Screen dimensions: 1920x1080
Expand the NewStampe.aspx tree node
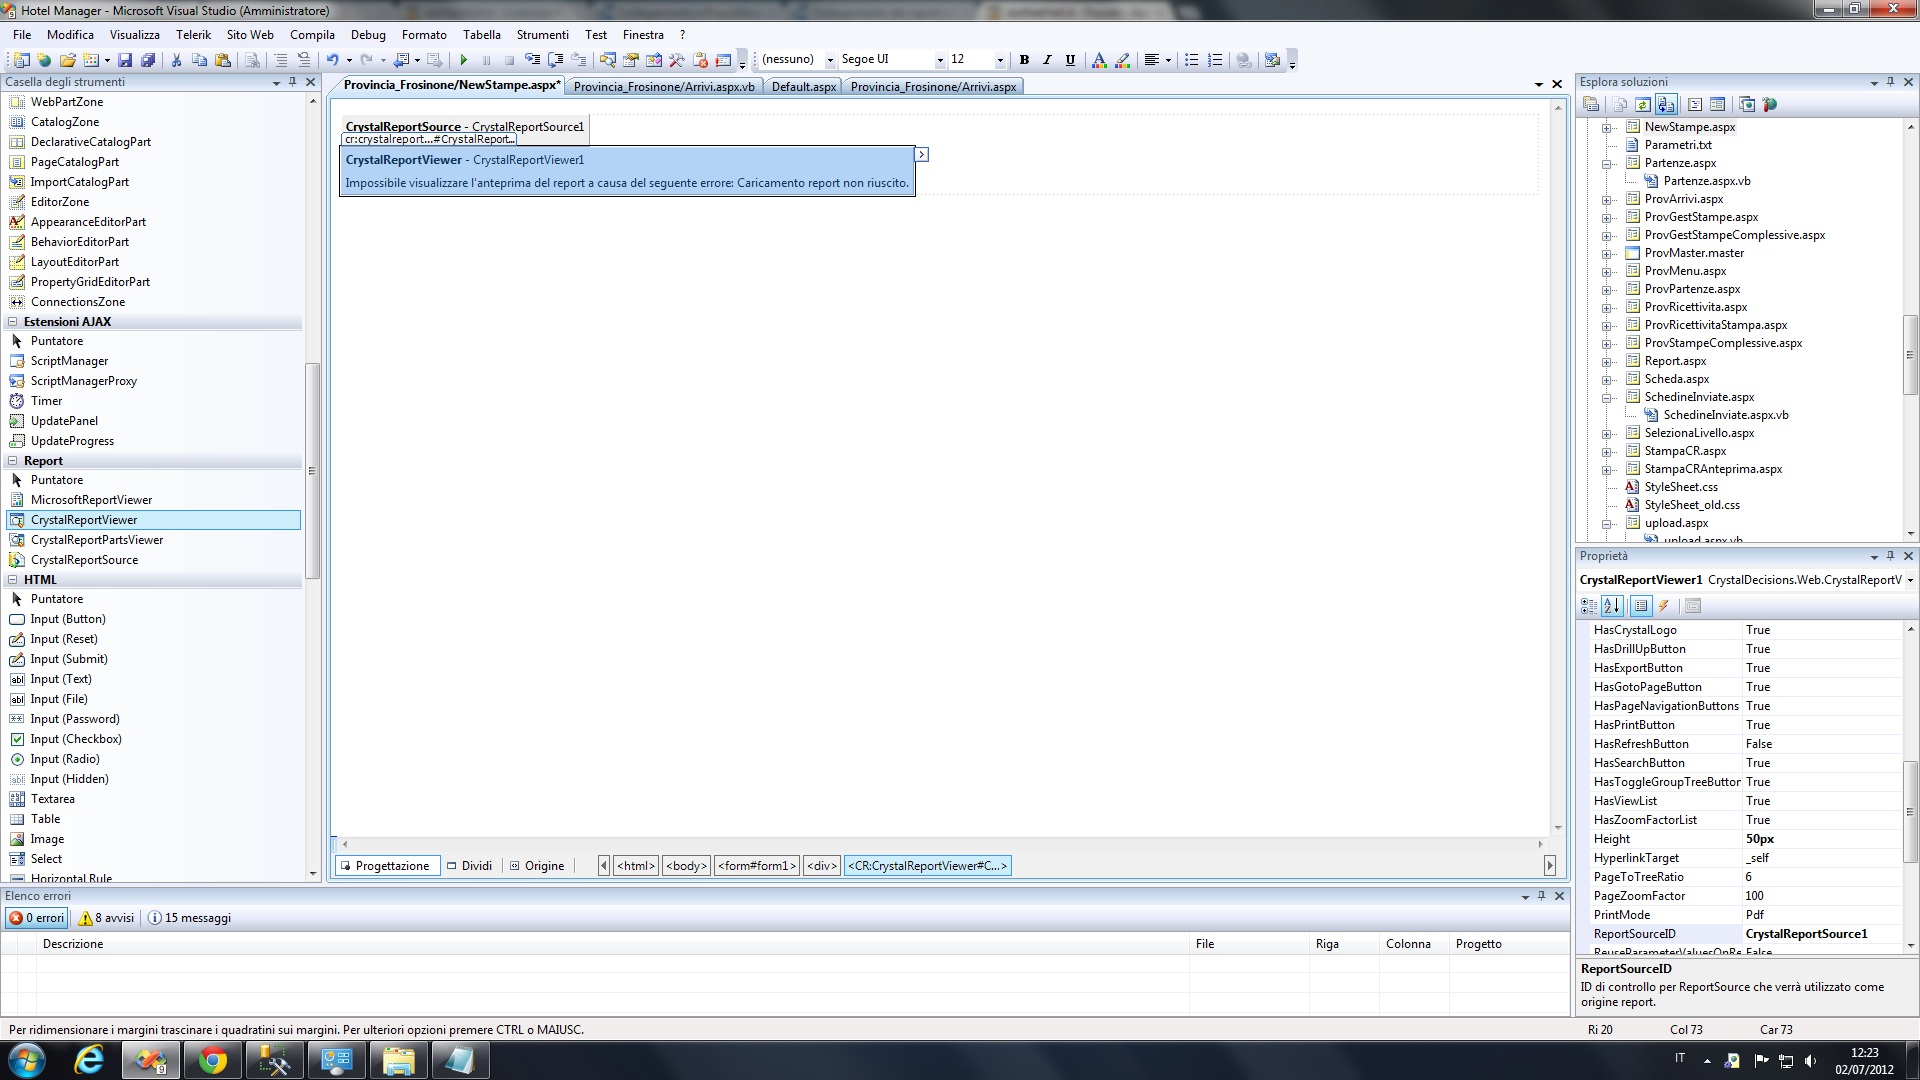pos(1607,128)
